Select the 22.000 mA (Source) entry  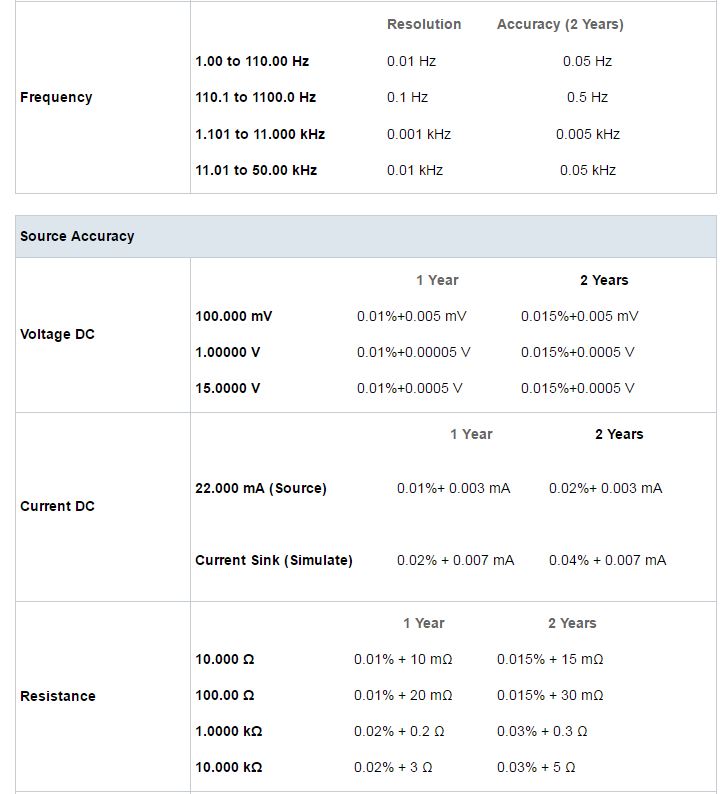[261, 489]
